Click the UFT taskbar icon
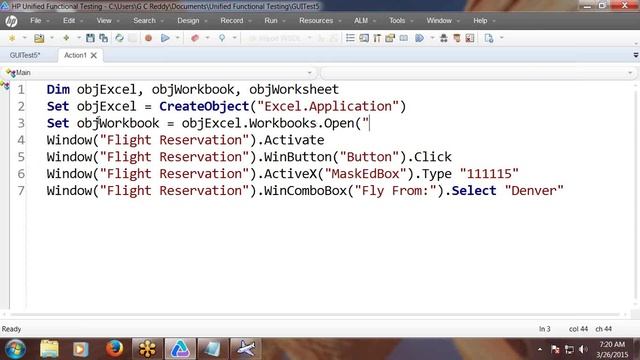 (180, 349)
